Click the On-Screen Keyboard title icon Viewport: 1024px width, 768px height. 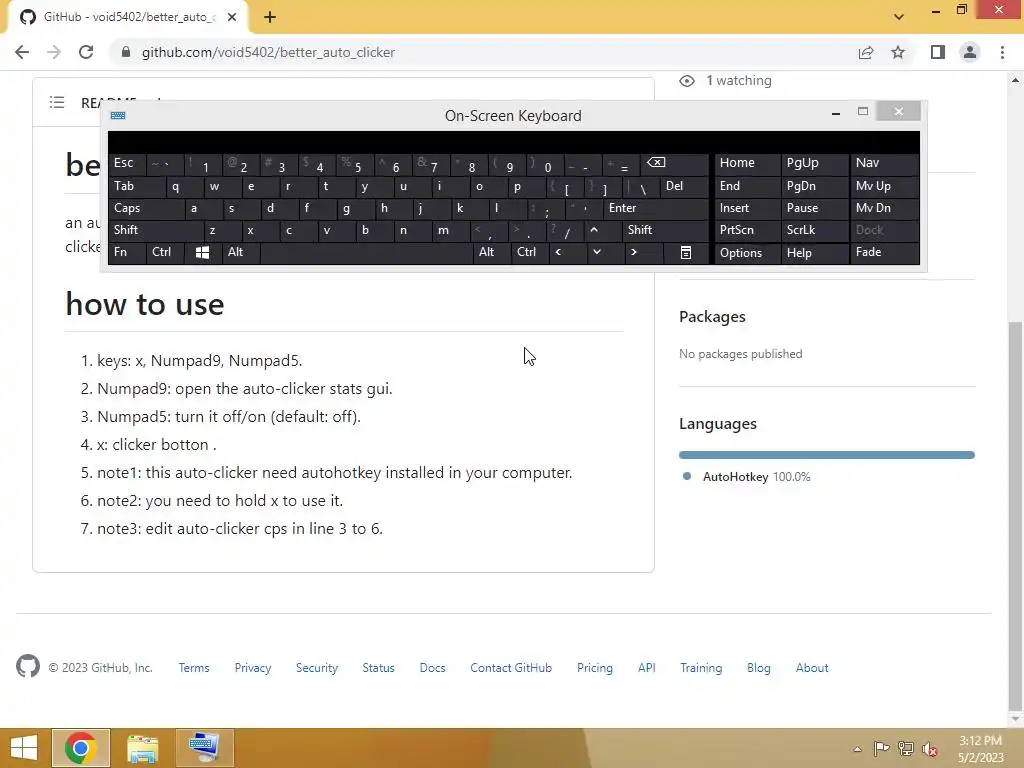pos(118,116)
